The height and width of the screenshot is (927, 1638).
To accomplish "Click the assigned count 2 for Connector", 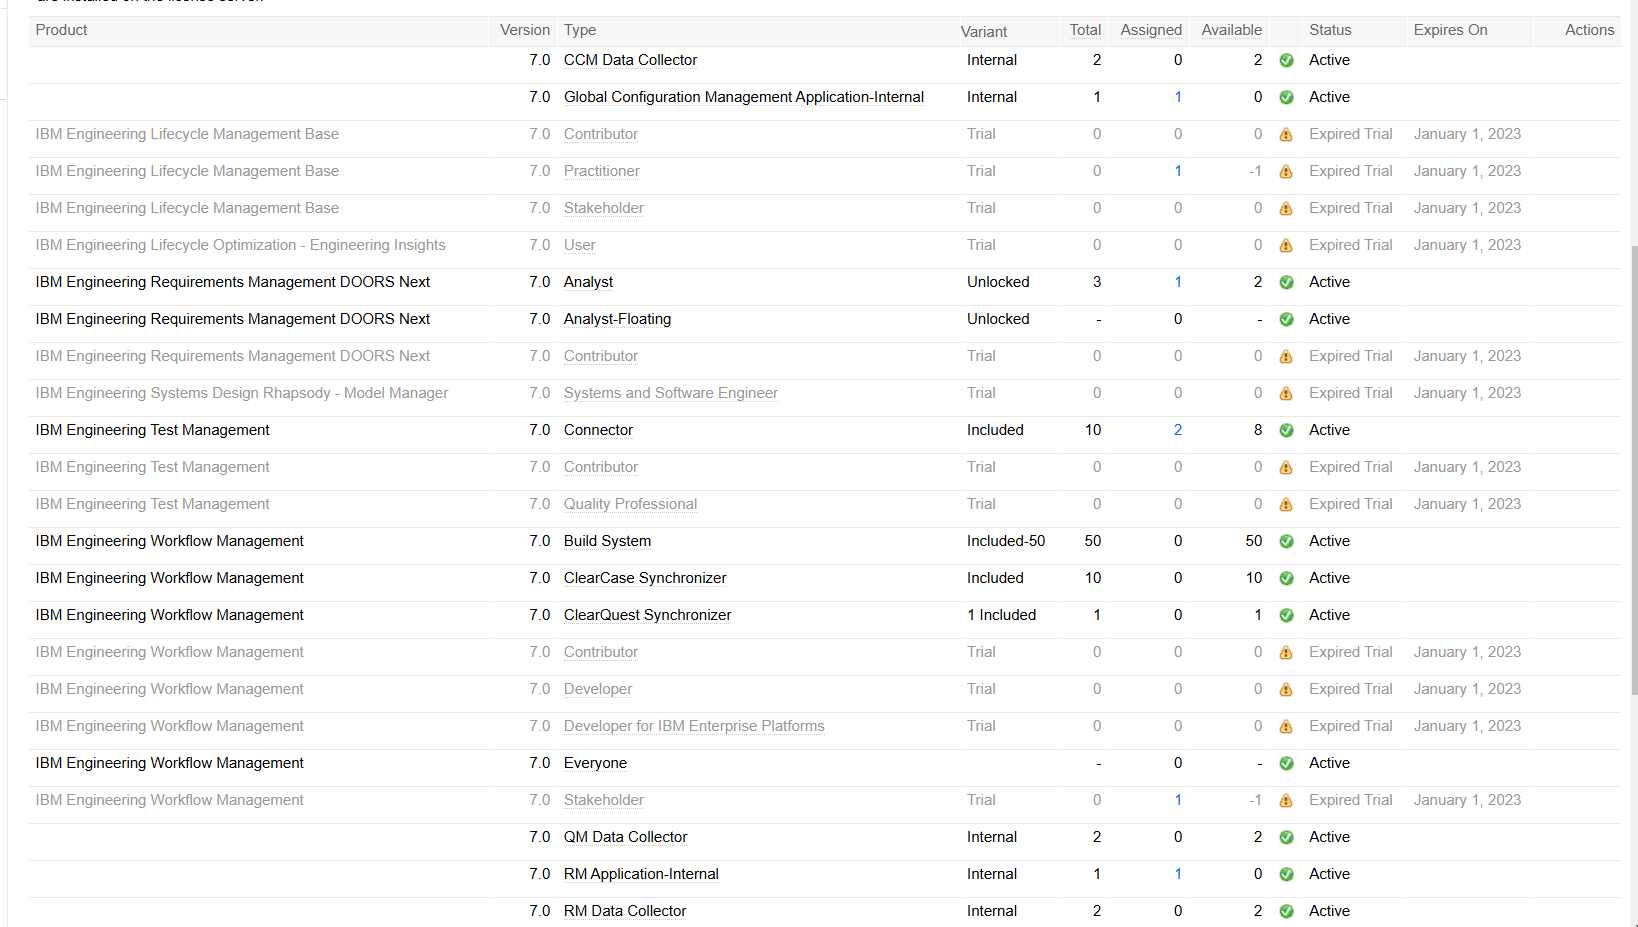I will [1178, 430].
